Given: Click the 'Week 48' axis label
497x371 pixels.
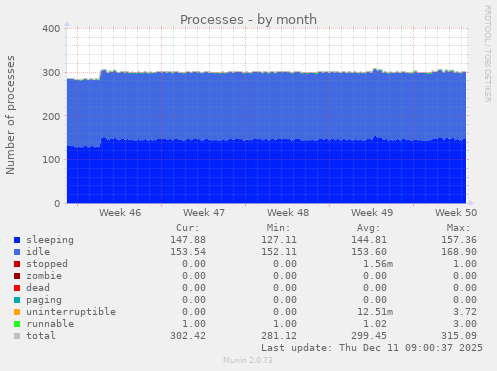Looking at the screenshot, I should [288, 213].
